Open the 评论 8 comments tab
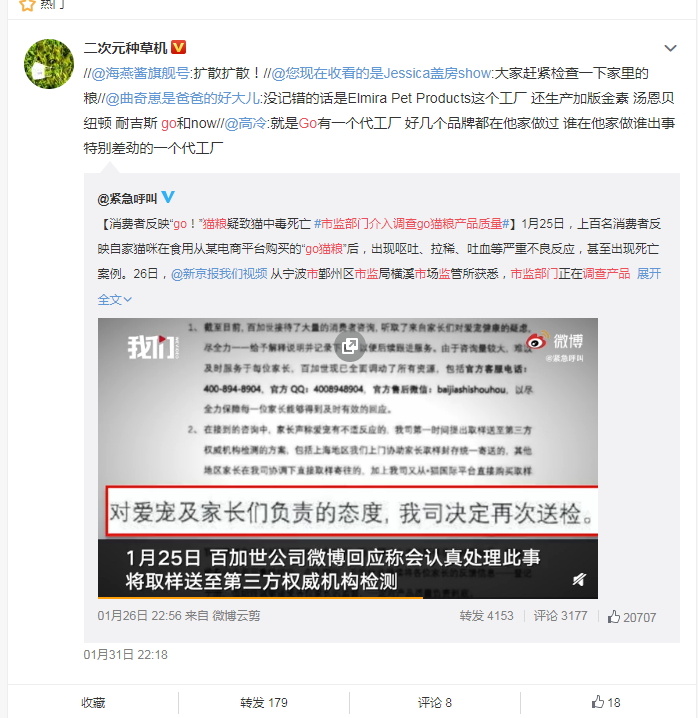This screenshot has height=718, width=698. tap(435, 702)
